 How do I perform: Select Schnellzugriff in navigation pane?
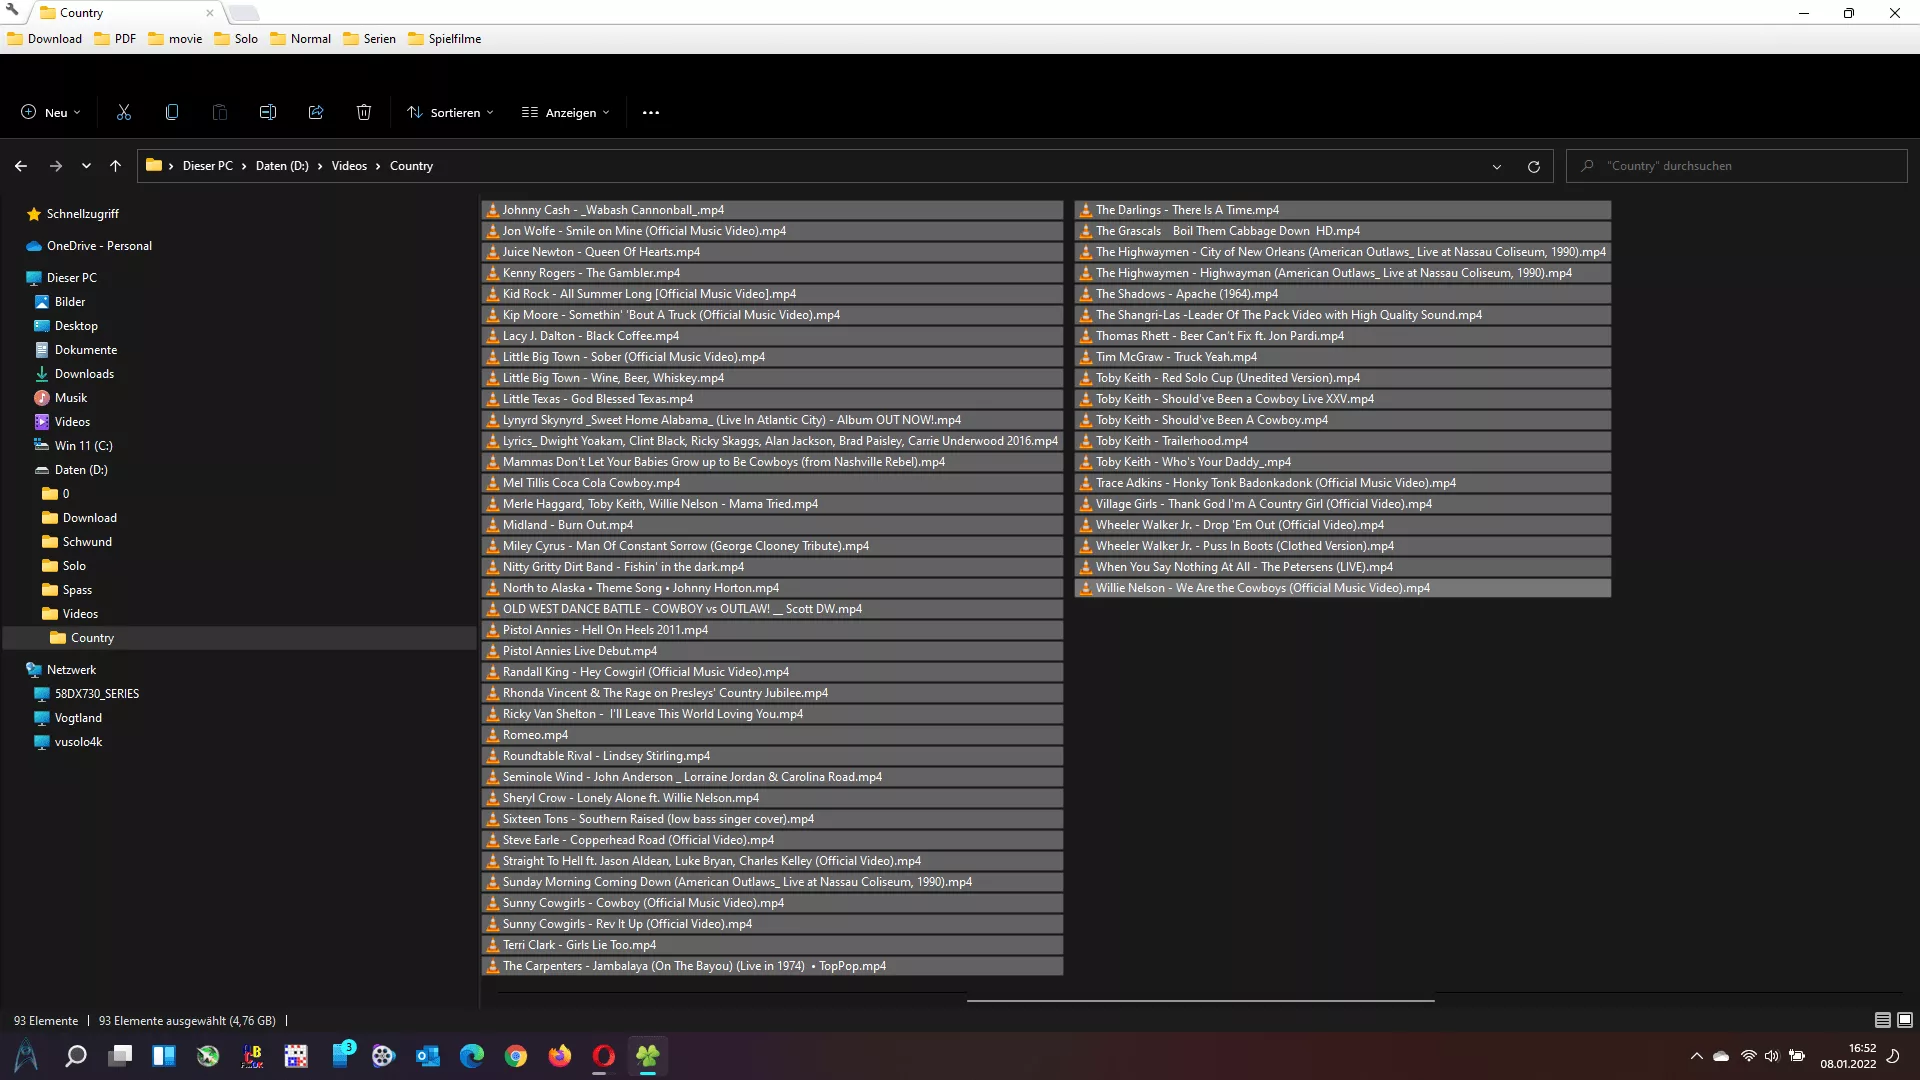click(x=82, y=214)
